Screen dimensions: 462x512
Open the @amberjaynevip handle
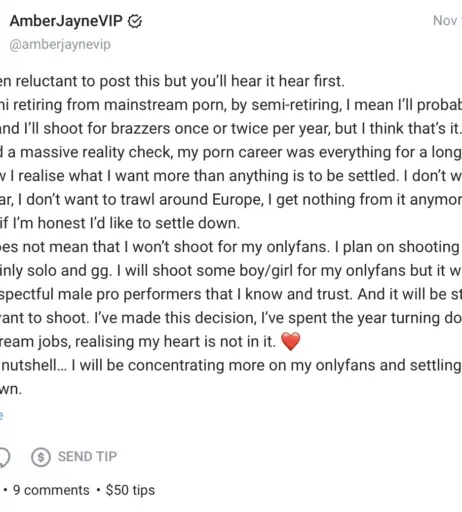[60, 45]
